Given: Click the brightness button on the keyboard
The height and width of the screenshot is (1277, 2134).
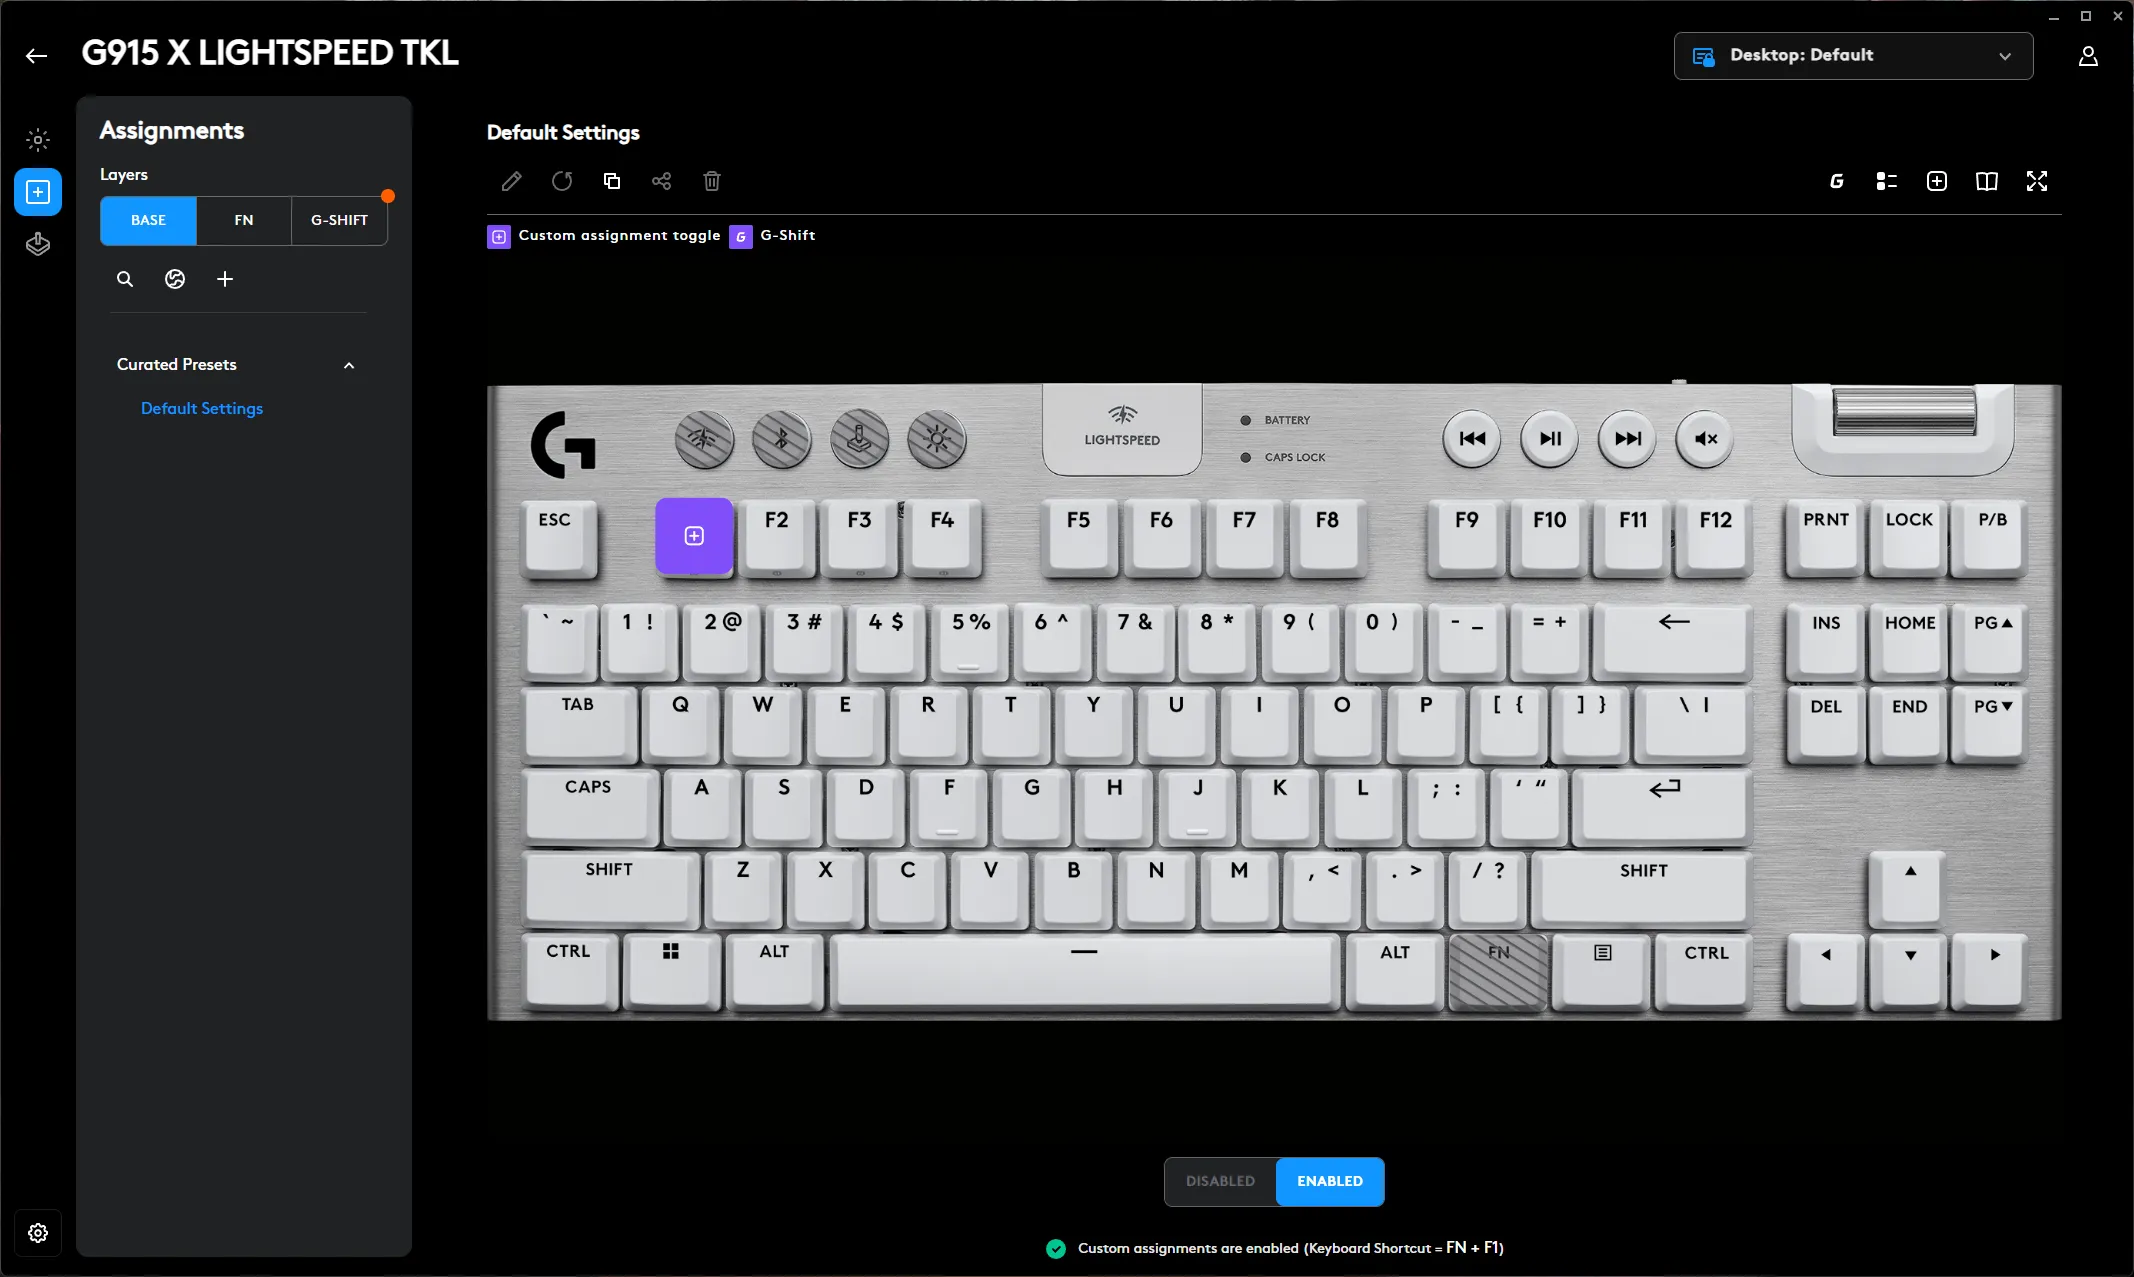Looking at the screenshot, I should (937, 439).
